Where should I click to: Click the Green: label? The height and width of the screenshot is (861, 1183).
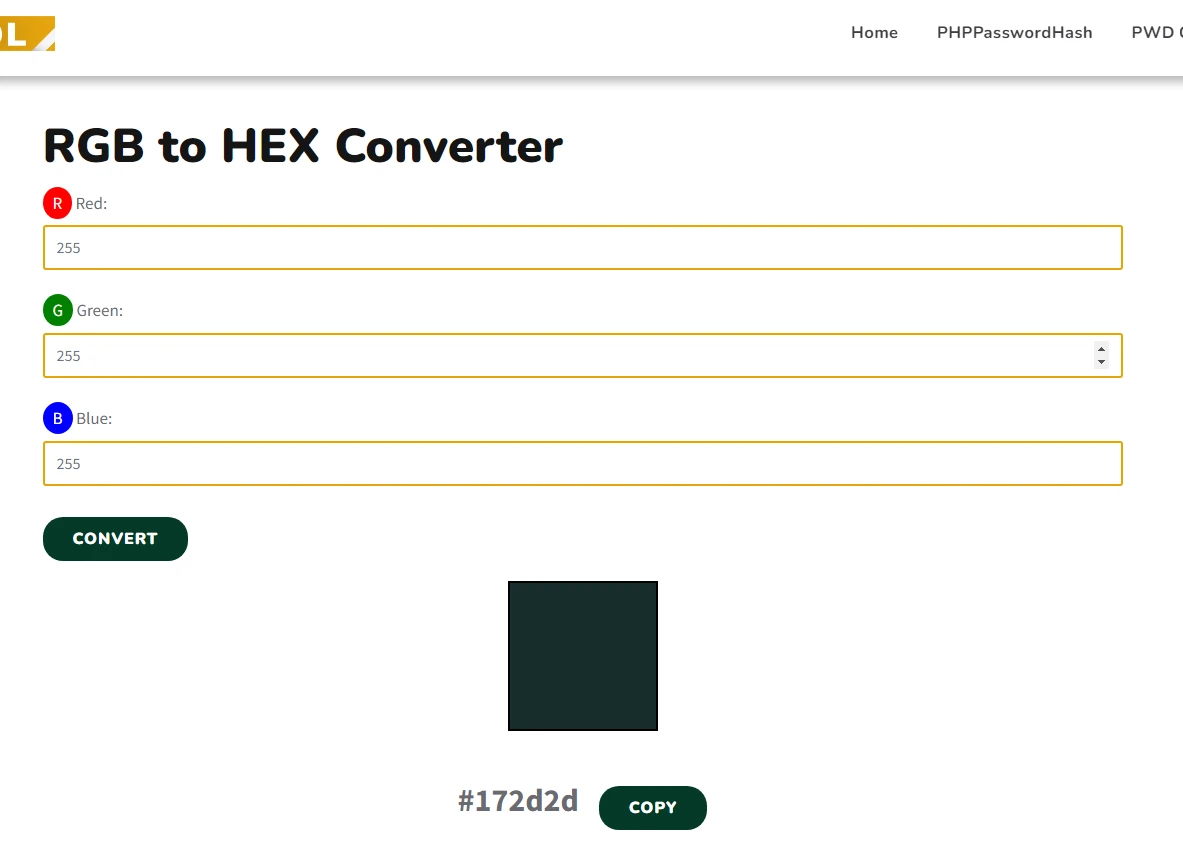tap(100, 311)
